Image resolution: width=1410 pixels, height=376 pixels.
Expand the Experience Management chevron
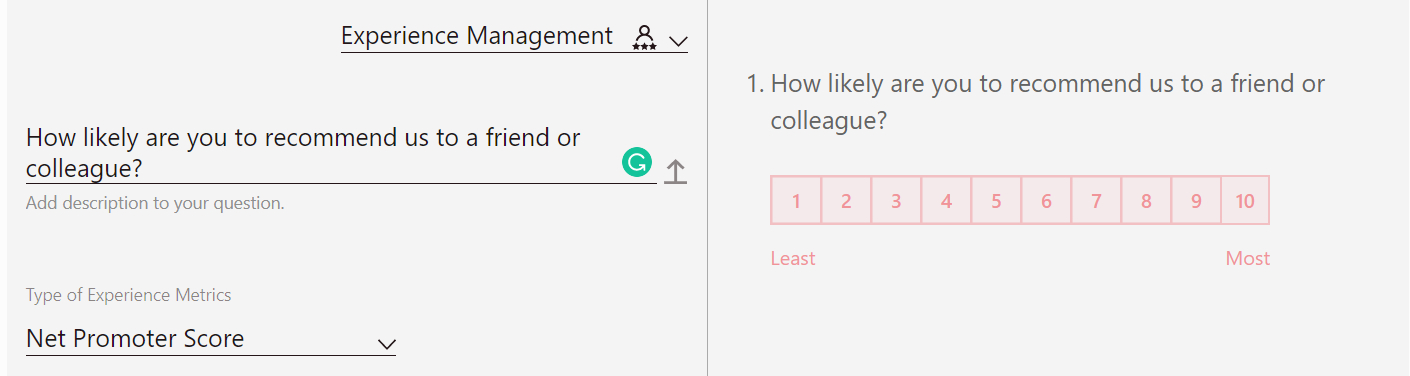pyautogui.click(x=678, y=41)
